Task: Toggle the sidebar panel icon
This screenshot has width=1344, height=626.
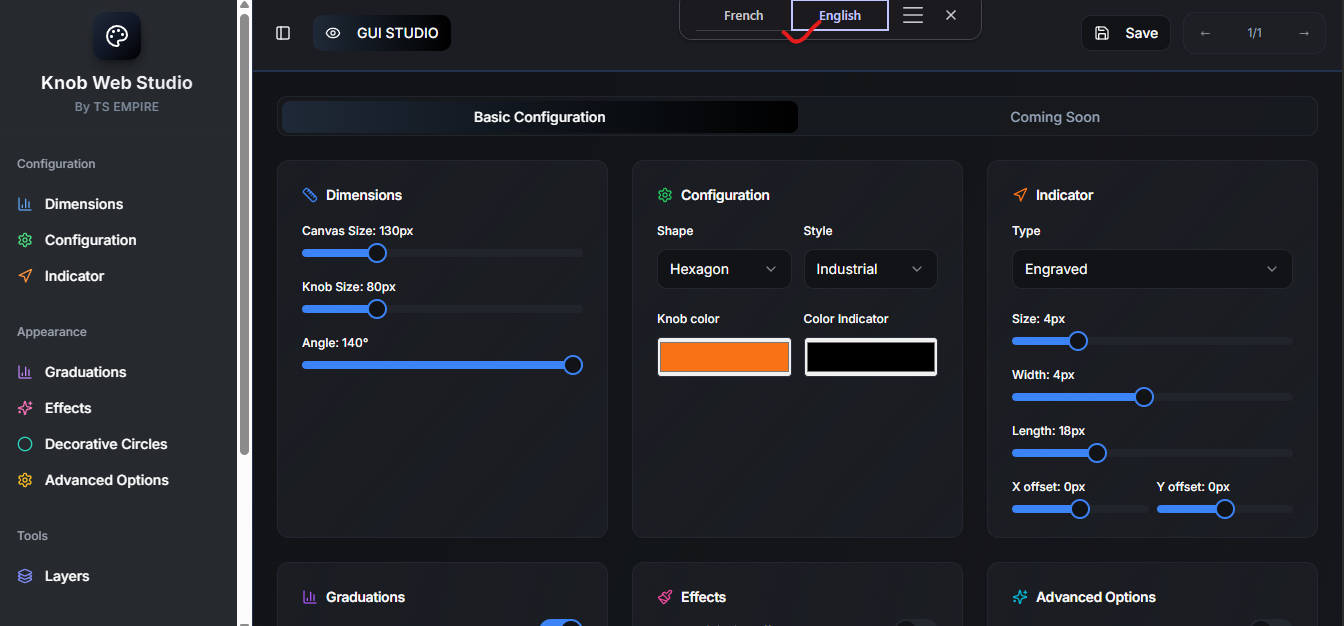Action: pos(283,33)
